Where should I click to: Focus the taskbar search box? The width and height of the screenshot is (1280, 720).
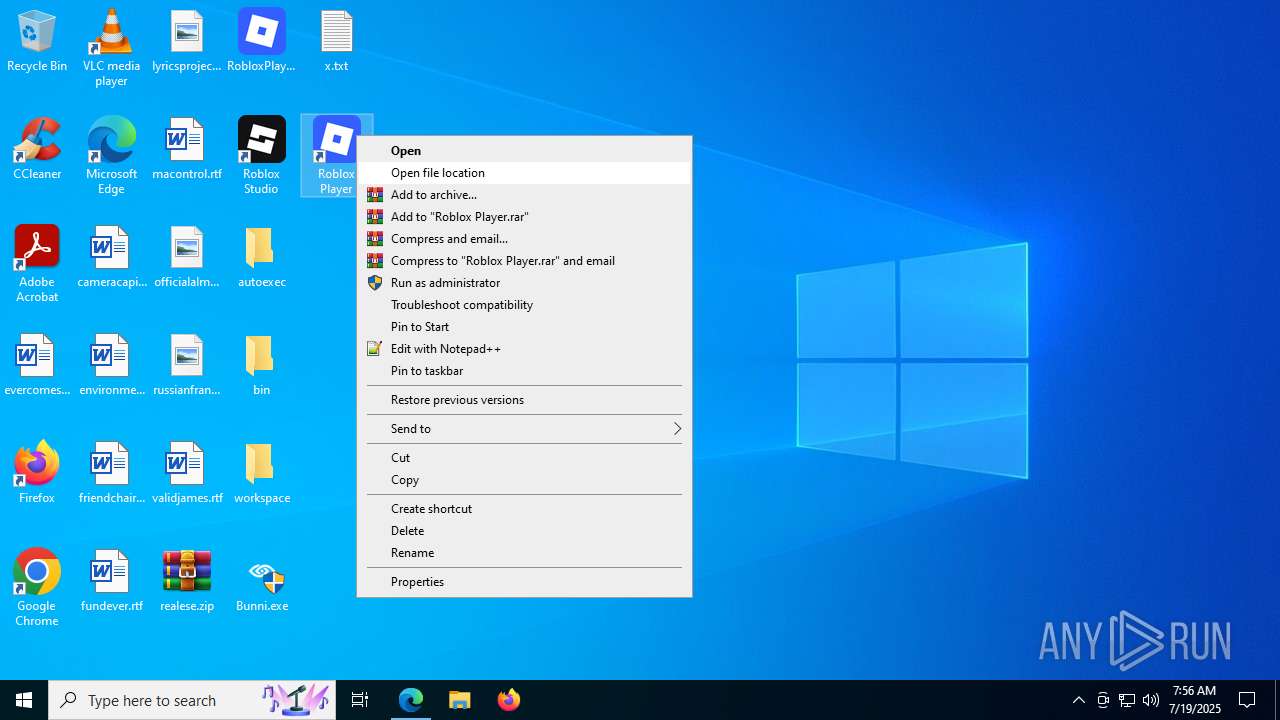[x=192, y=700]
